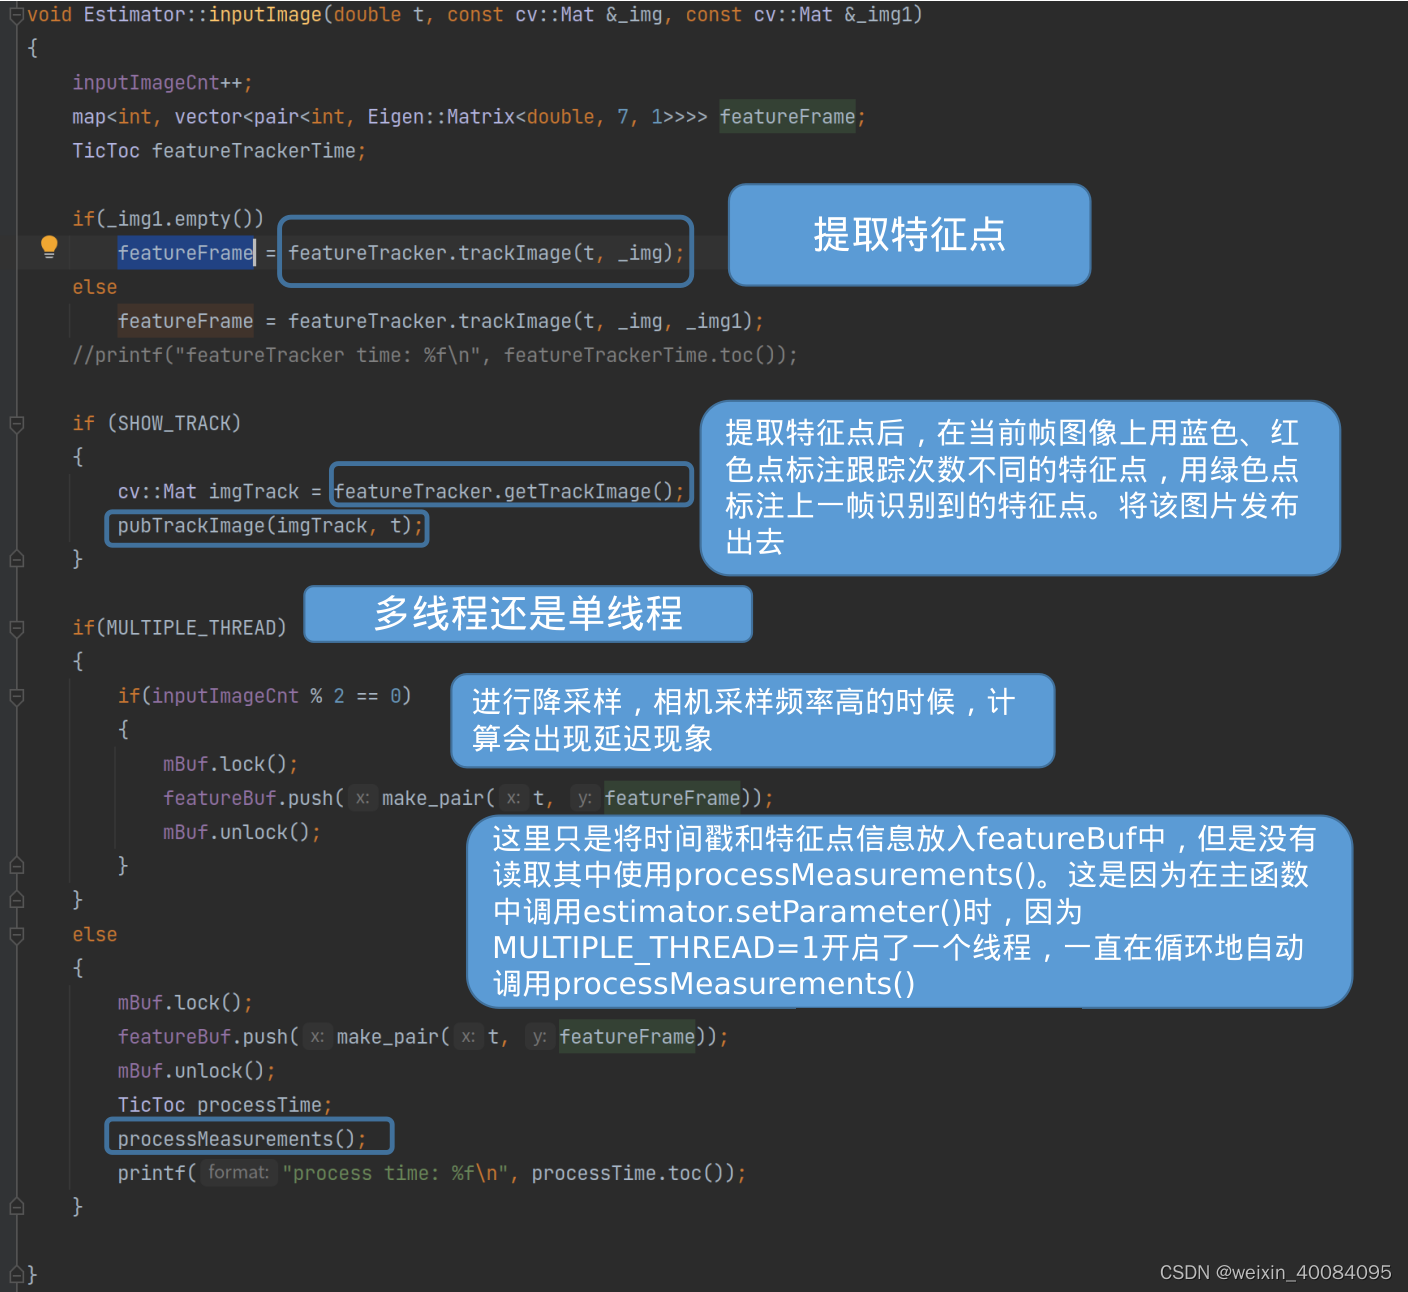Click the first mBuf.lock(); inside inputImageCnt block
The width and height of the screenshot is (1408, 1292).
click(x=231, y=764)
